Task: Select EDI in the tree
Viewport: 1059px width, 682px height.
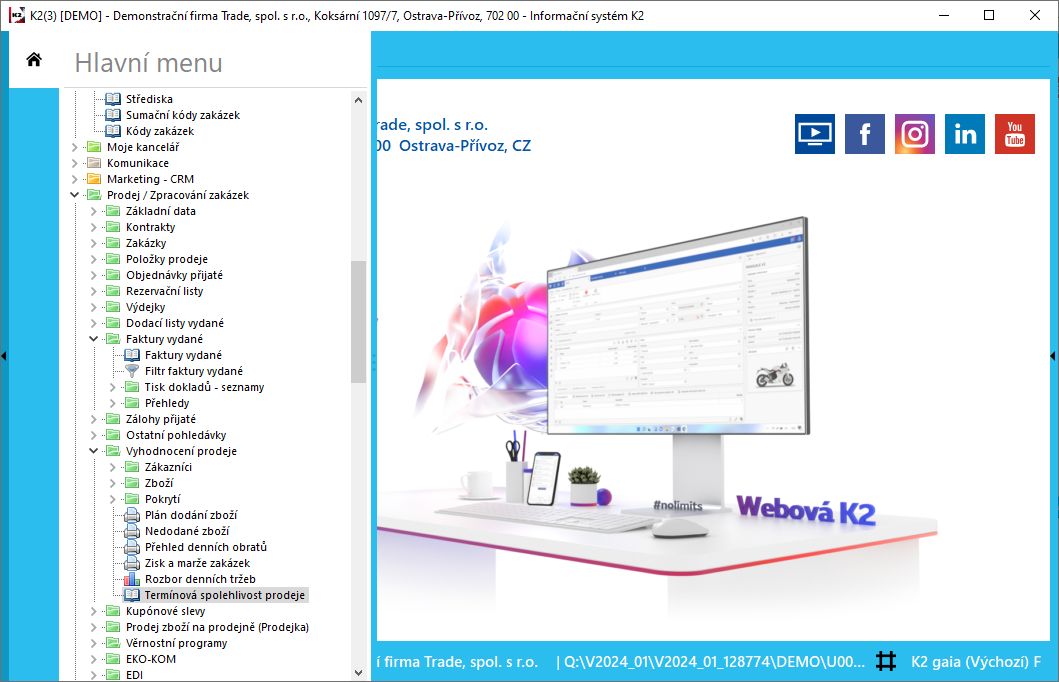Action: tap(134, 675)
